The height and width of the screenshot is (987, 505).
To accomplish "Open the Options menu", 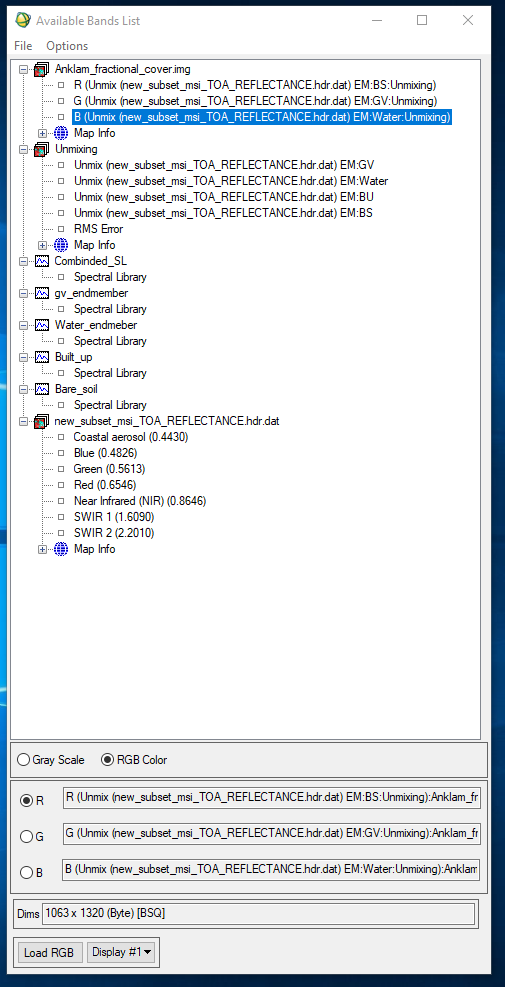I will click(67, 45).
